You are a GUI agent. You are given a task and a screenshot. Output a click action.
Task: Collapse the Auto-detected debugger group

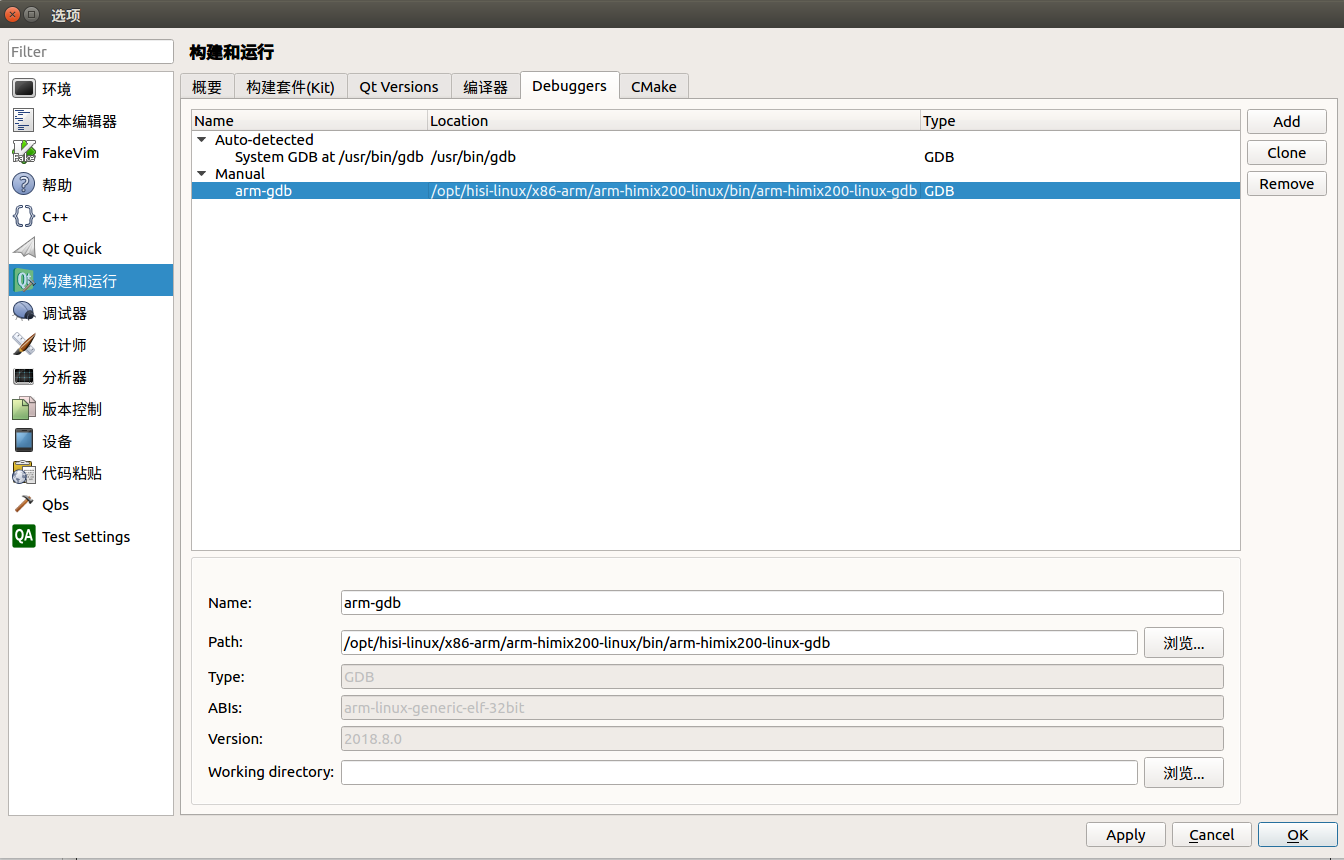point(203,139)
